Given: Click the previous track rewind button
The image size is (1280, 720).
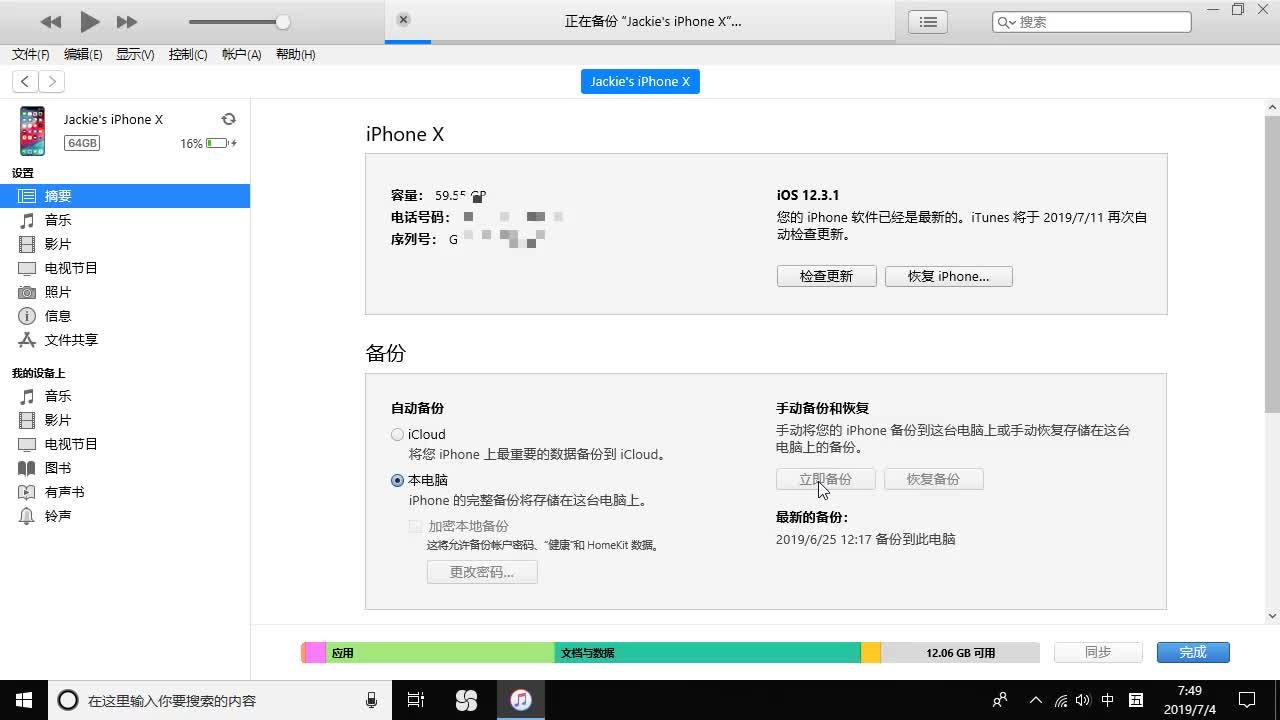Looking at the screenshot, I should [x=51, y=22].
